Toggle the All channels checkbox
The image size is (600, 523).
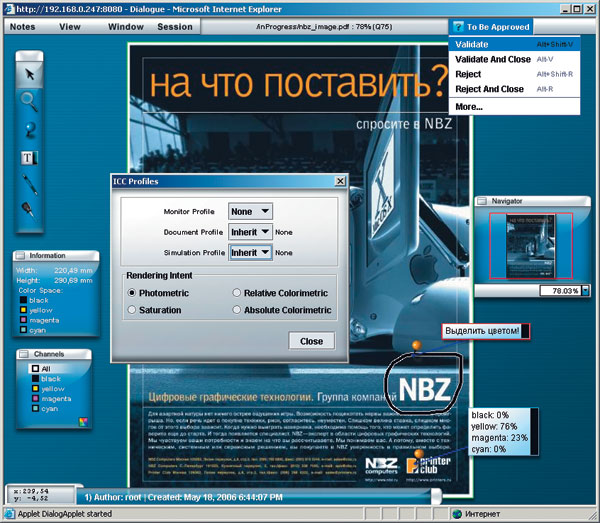pyautogui.click(x=36, y=368)
